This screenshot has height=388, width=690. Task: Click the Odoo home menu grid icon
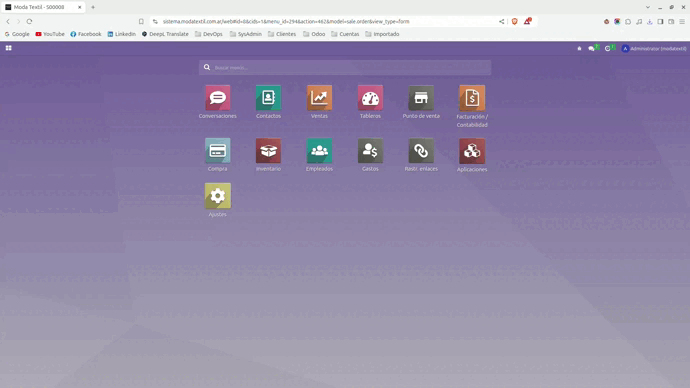tap(8, 48)
